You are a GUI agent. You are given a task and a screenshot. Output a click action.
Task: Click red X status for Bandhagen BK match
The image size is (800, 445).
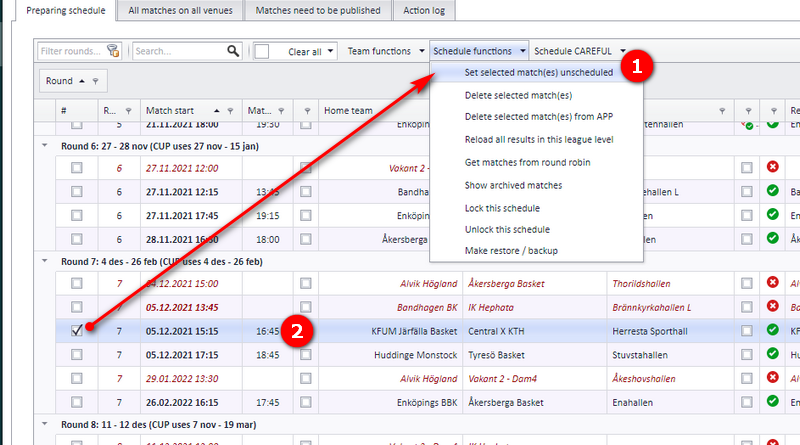click(x=772, y=306)
